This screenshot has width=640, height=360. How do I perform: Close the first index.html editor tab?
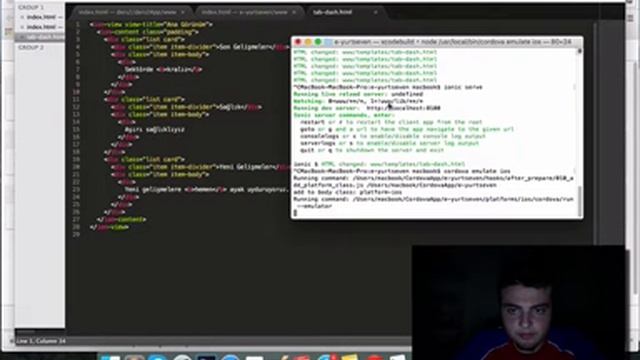tap(183, 13)
